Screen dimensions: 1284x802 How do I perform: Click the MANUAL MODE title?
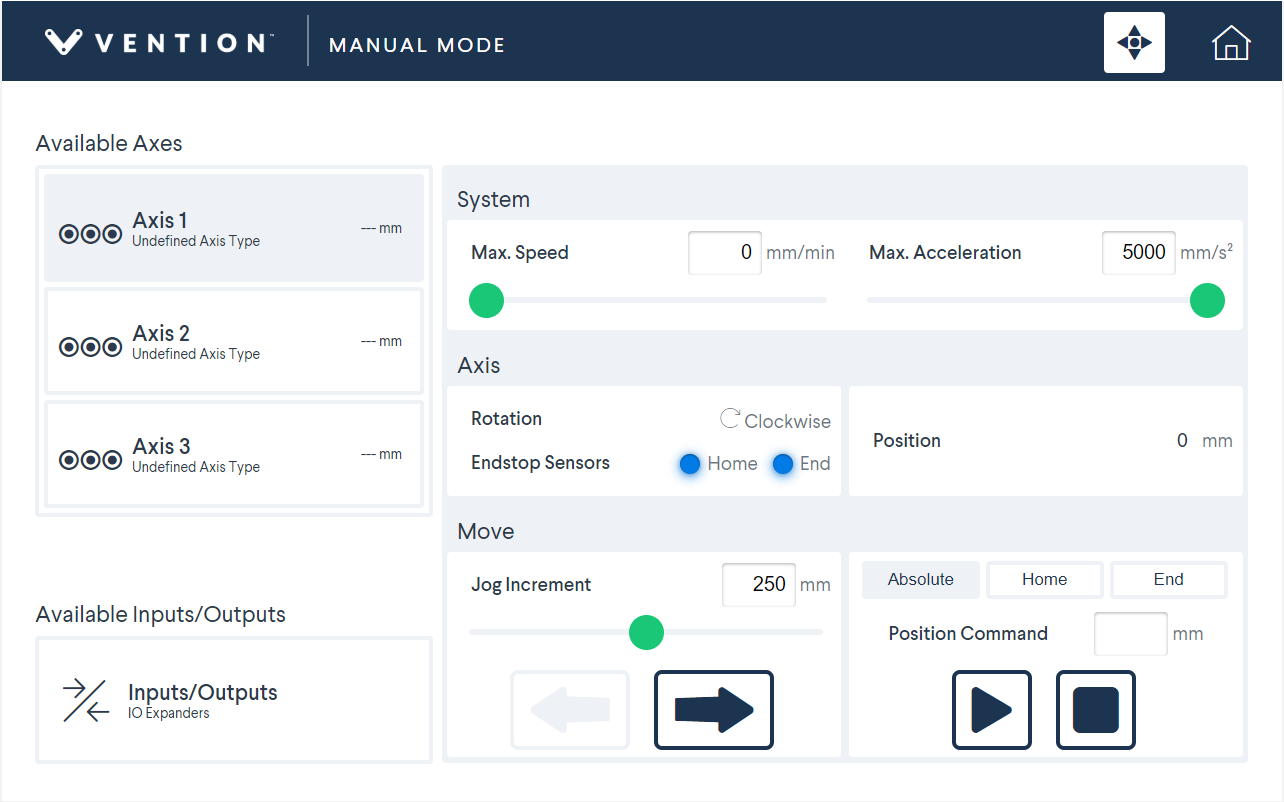pyautogui.click(x=417, y=45)
